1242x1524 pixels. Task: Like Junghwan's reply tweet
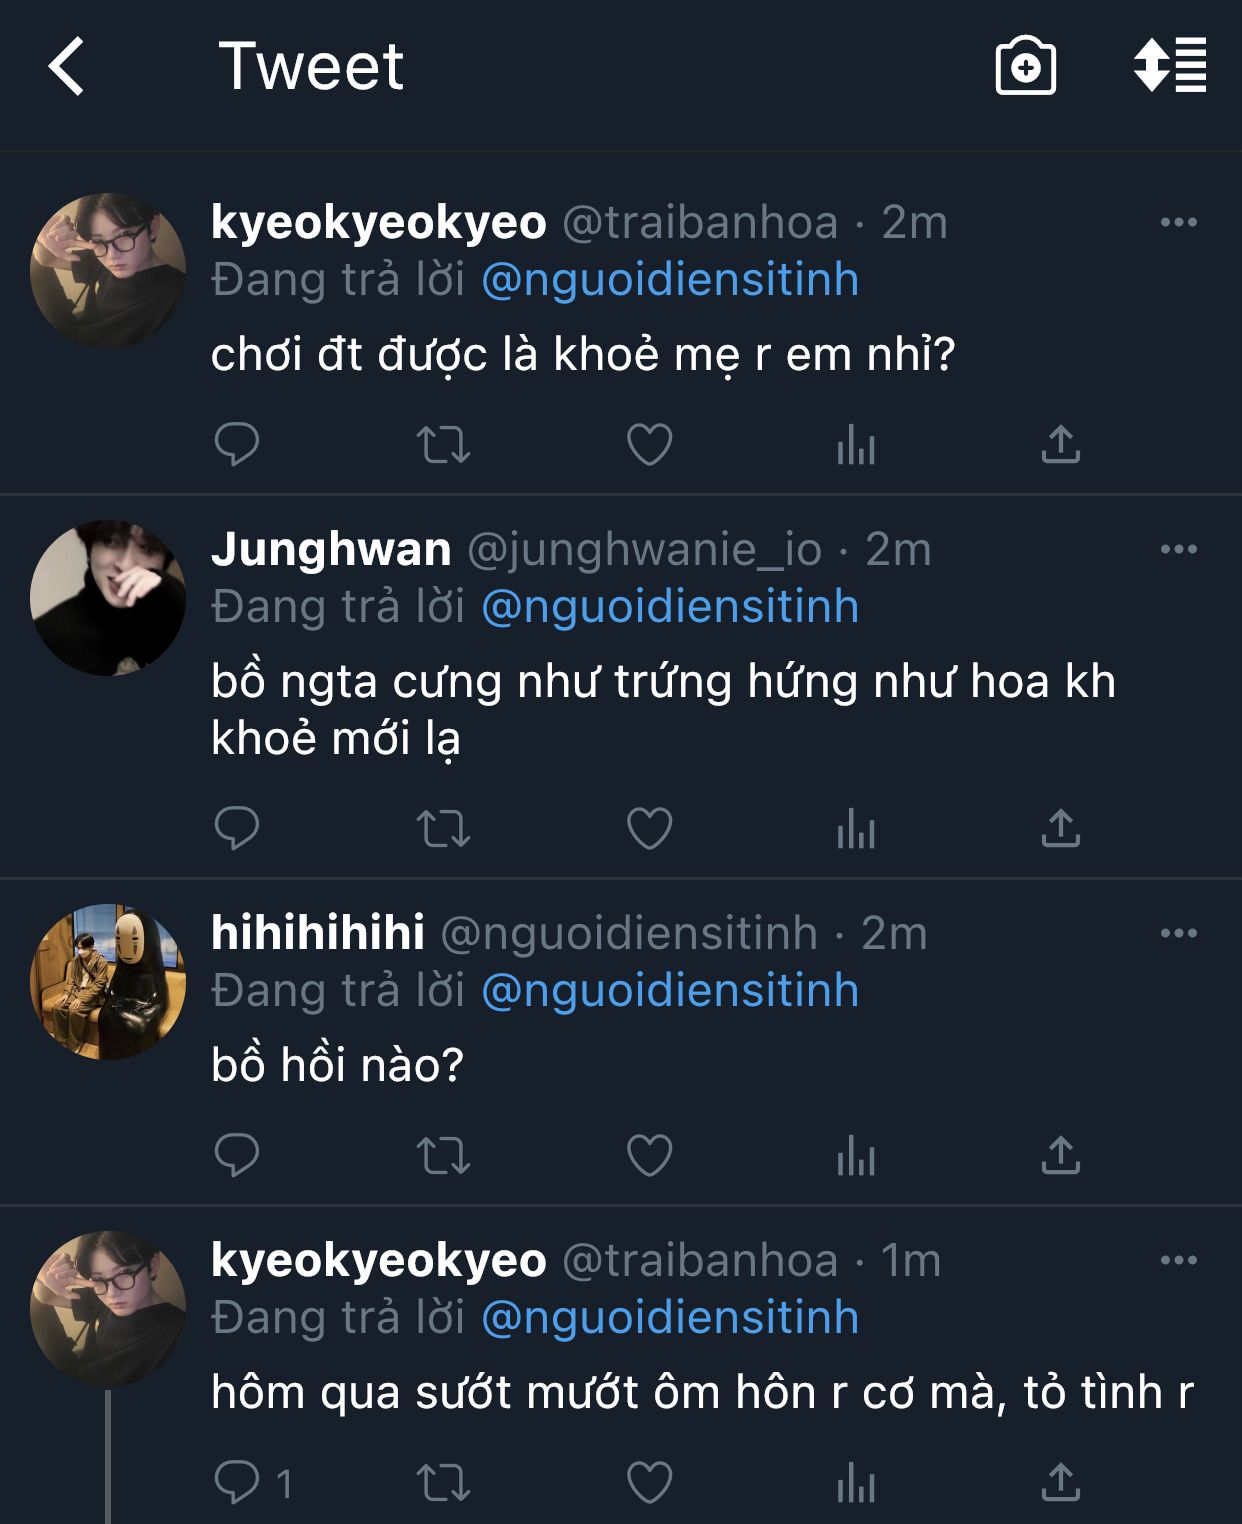click(x=649, y=829)
